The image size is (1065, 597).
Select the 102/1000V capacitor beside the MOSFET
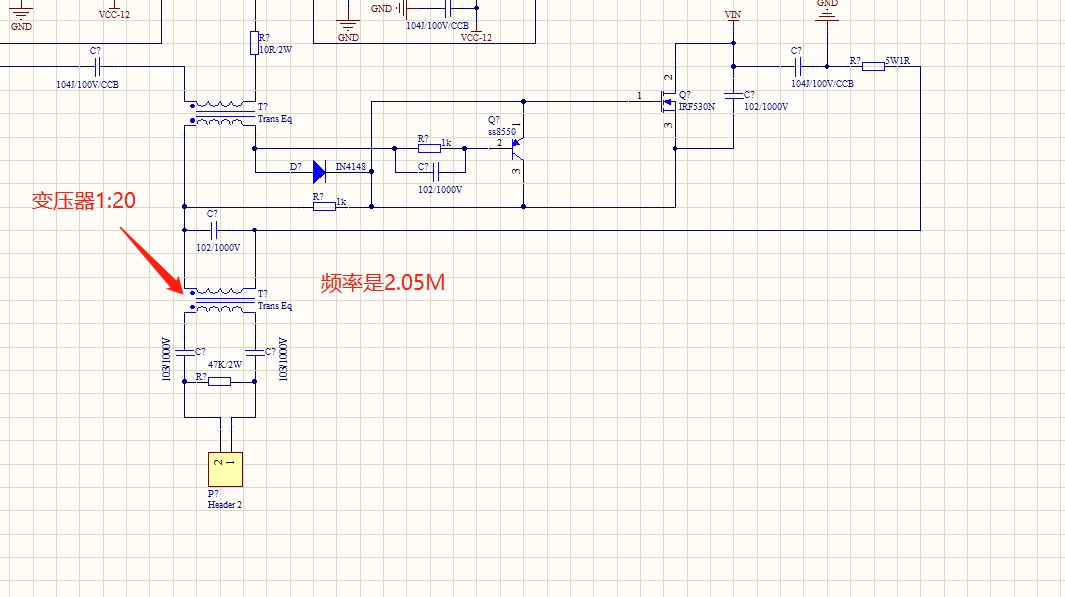coord(734,96)
